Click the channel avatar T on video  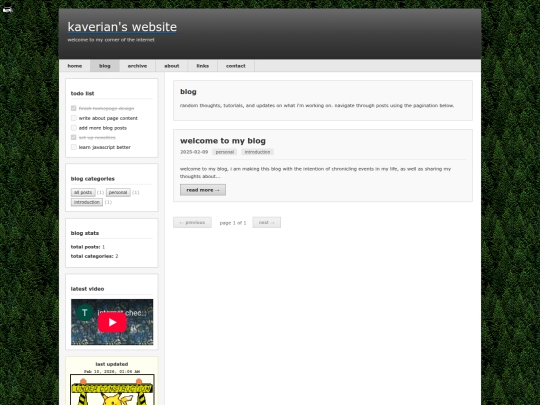click(x=85, y=313)
